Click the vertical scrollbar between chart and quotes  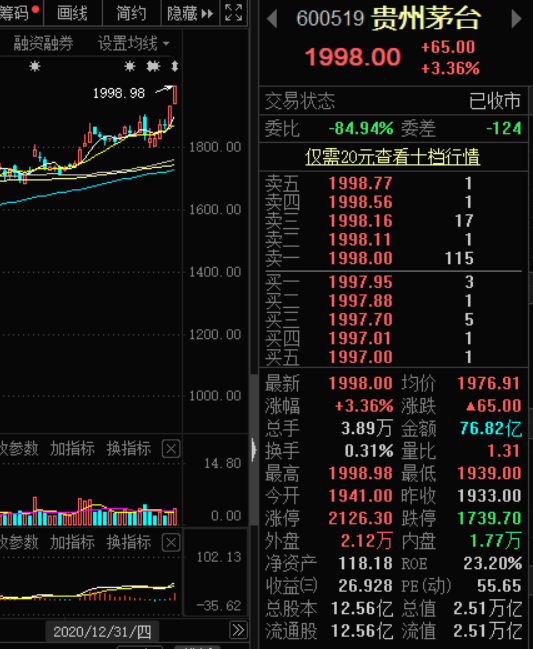tap(254, 449)
